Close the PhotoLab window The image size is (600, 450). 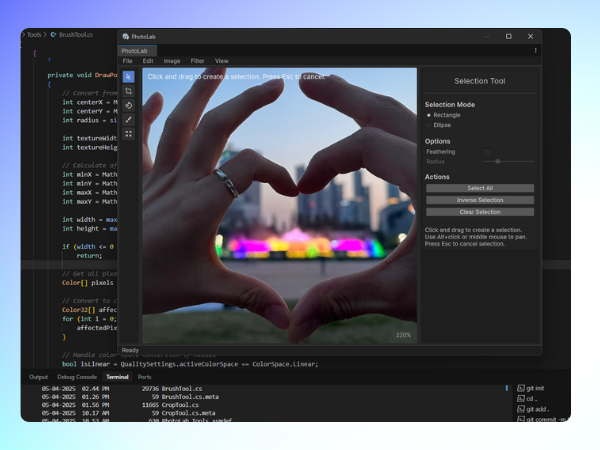(530, 36)
